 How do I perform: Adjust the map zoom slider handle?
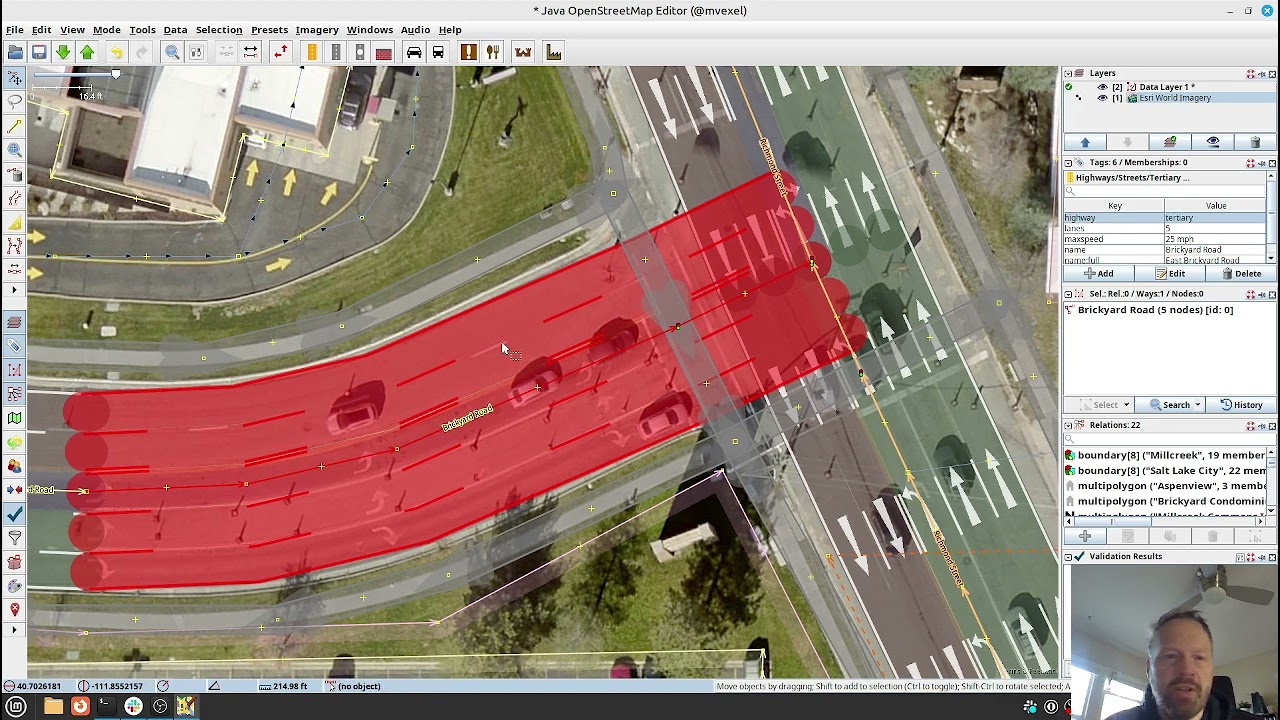coord(116,74)
